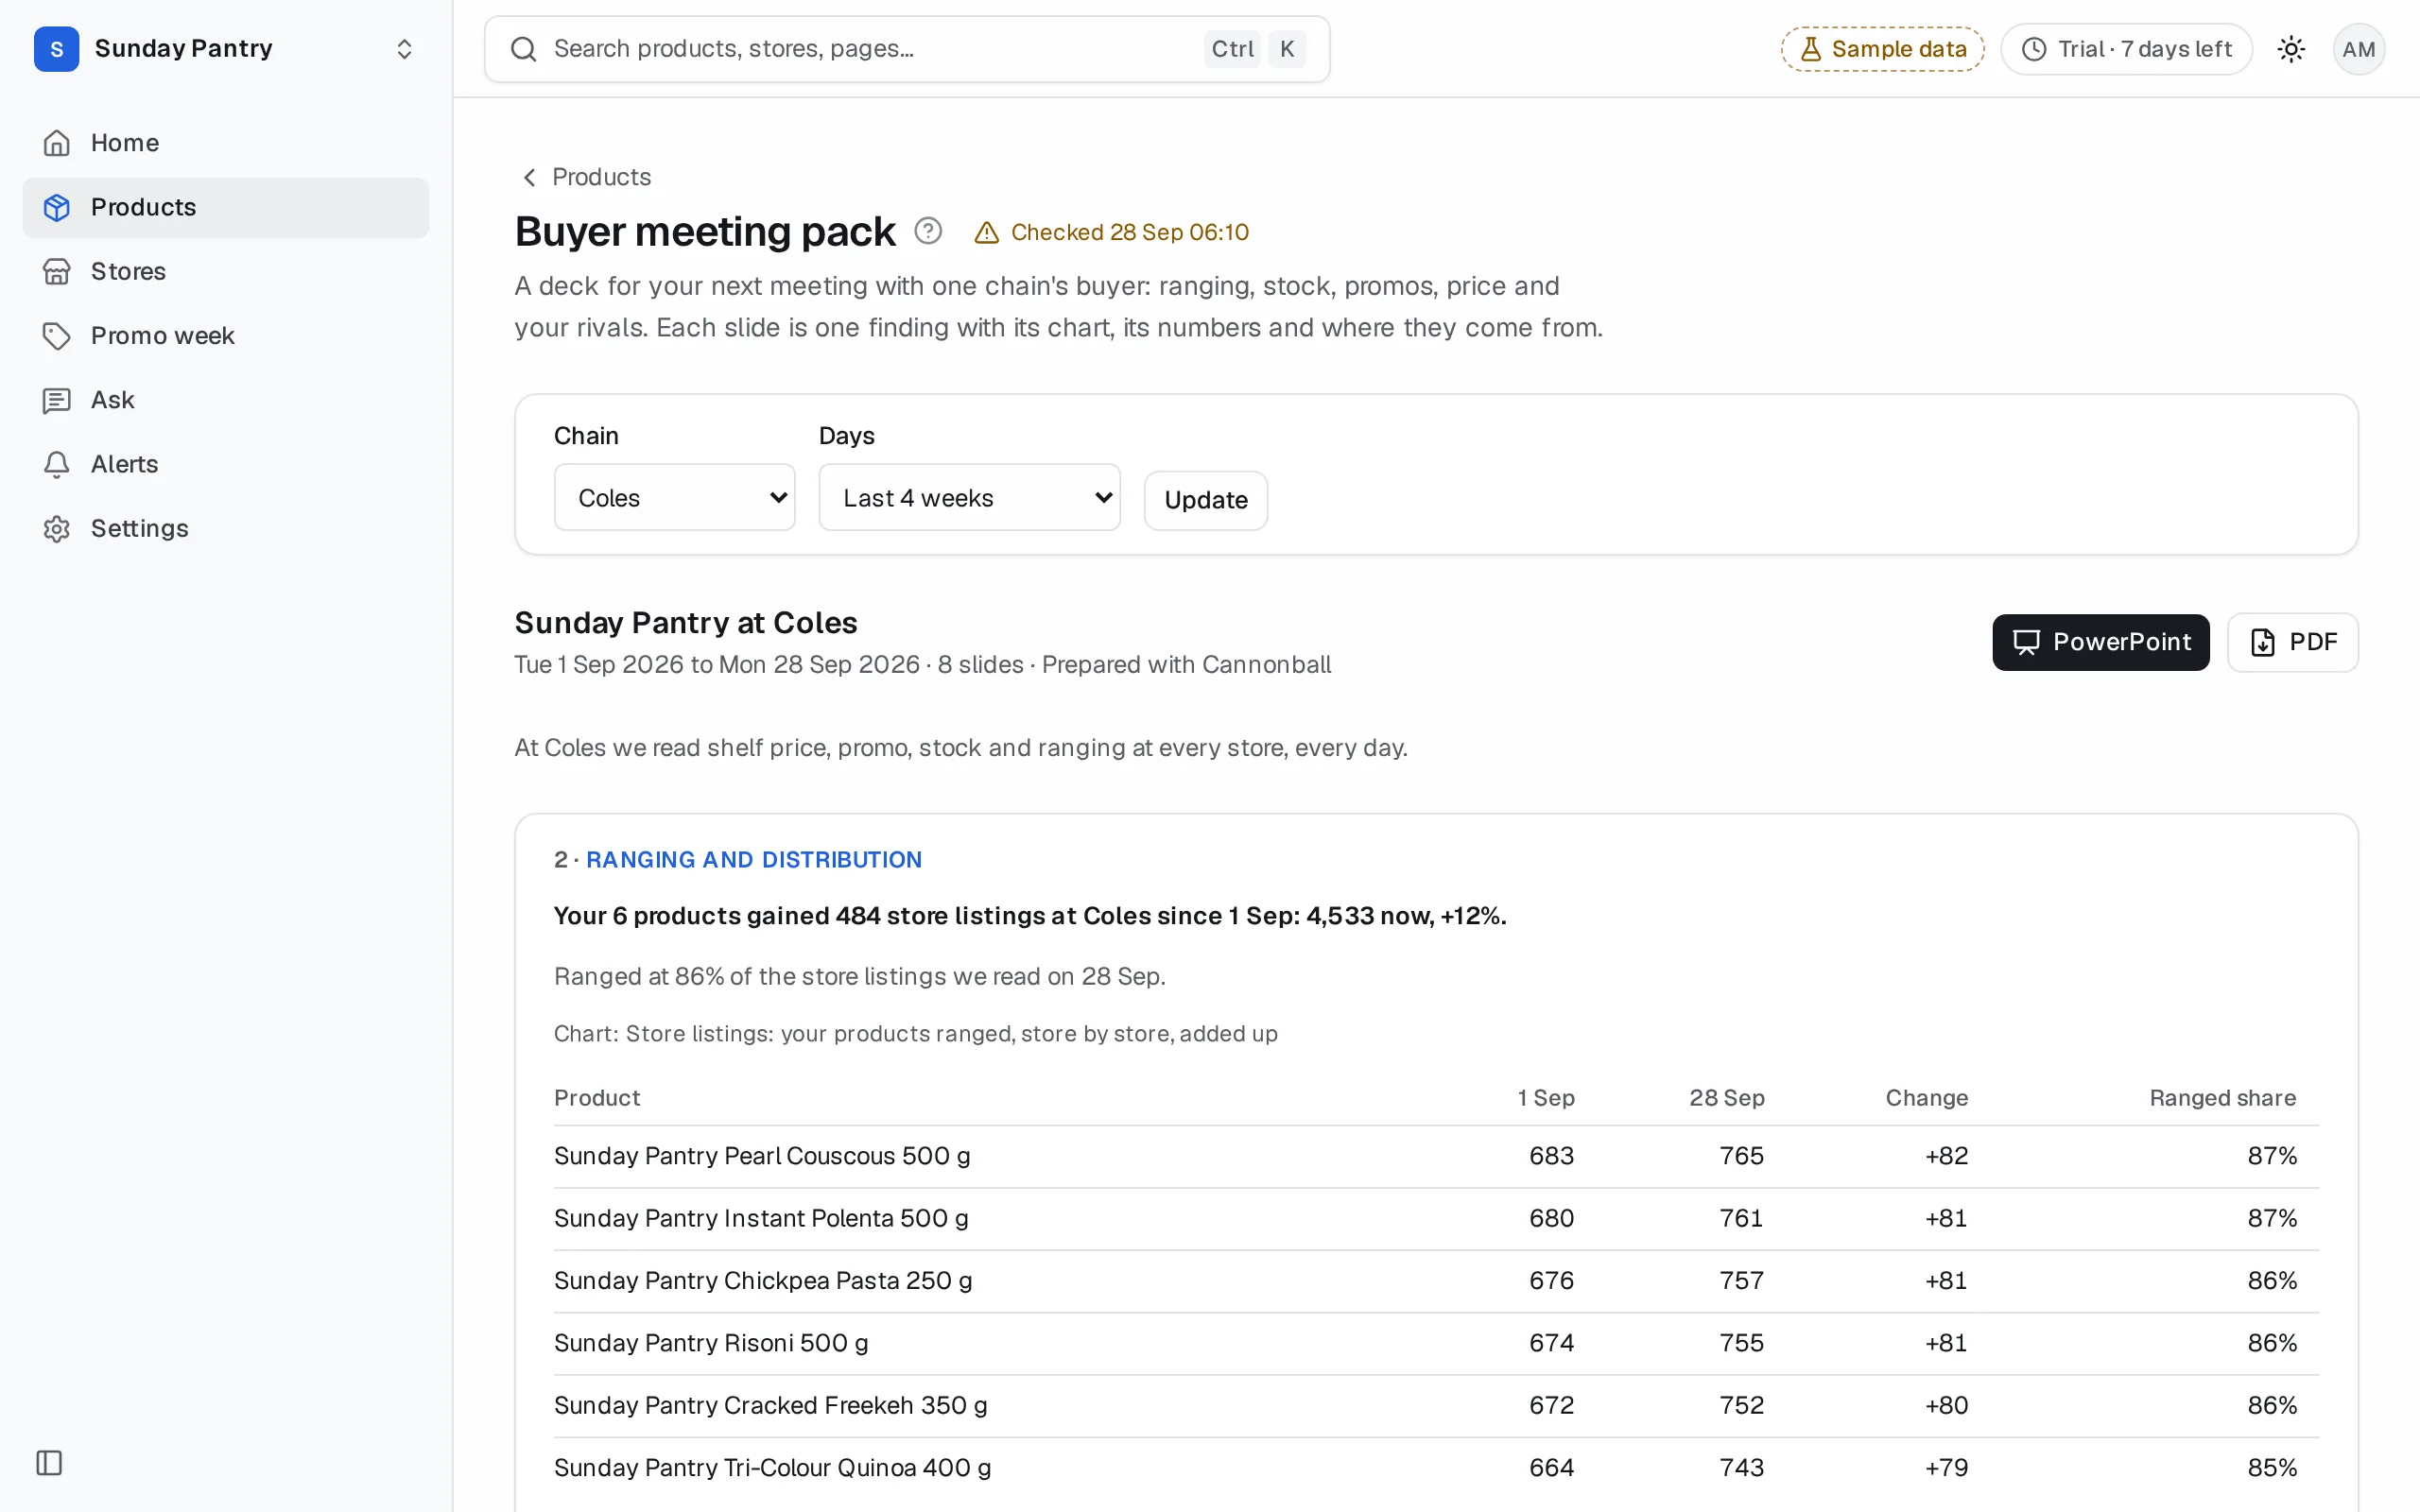This screenshot has width=2420, height=1512.
Task: Click the Change column header
Action: click(x=1926, y=1098)
